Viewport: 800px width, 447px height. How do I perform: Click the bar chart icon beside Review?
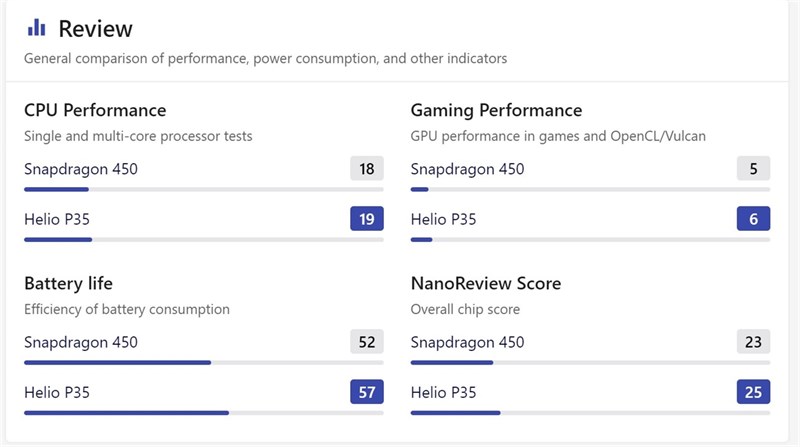click(36, 28)
